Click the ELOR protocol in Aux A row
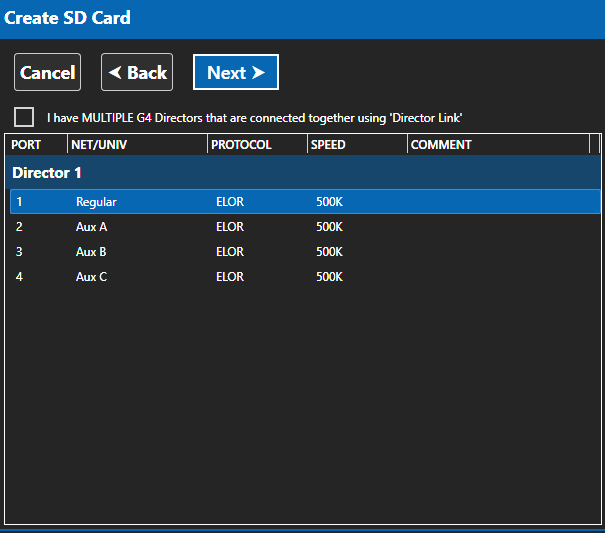 (x=230, y=227)
